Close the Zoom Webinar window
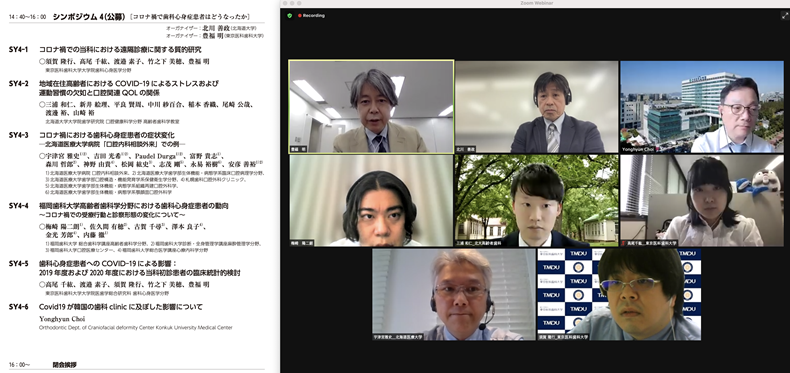 pos(285,3)
